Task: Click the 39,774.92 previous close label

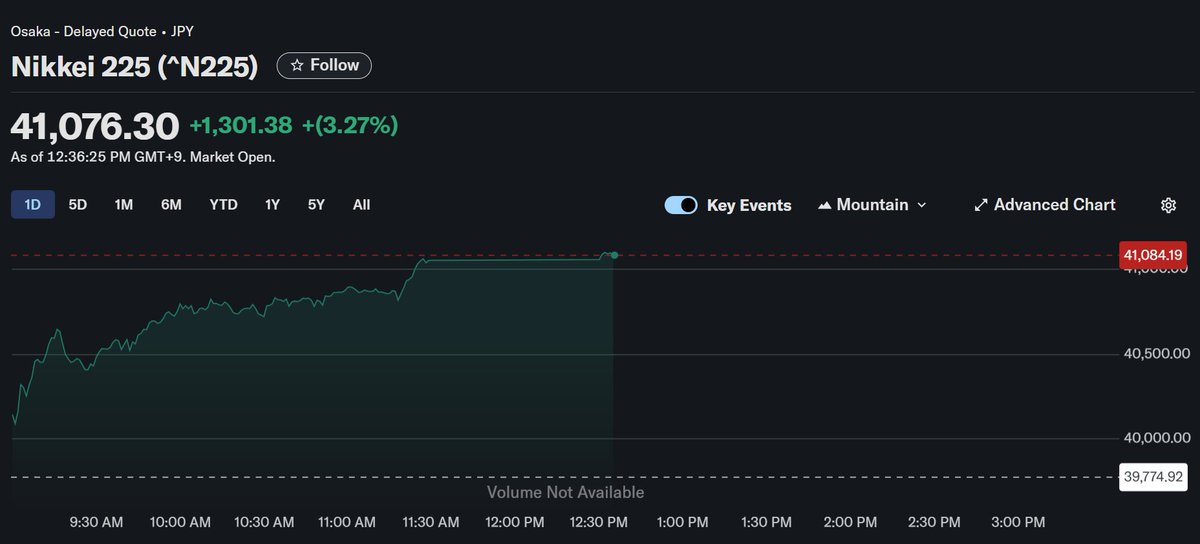Action: click(1153, 477)
